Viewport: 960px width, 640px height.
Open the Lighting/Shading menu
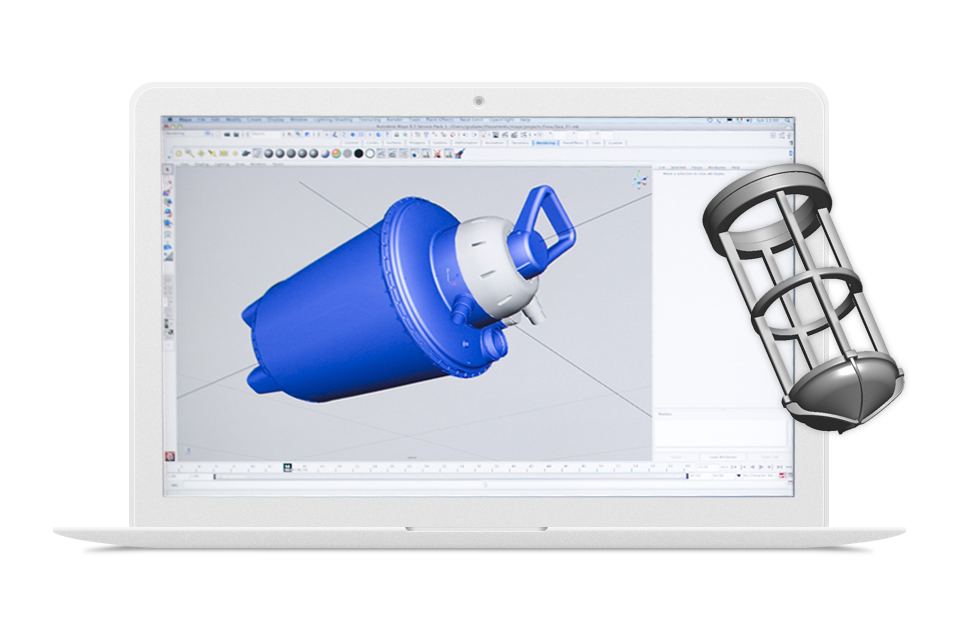[333, 119]
